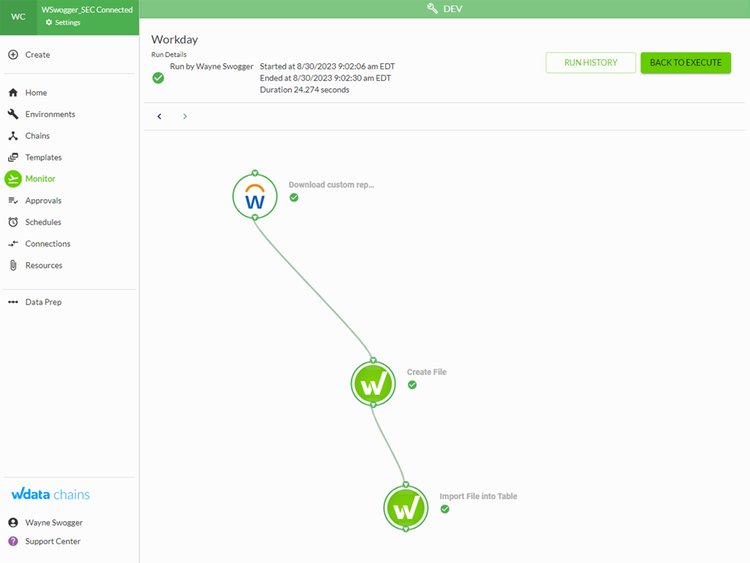Click the Download custom rep... node label
This screenshot has height=563, width=750.
coord(331,185)
